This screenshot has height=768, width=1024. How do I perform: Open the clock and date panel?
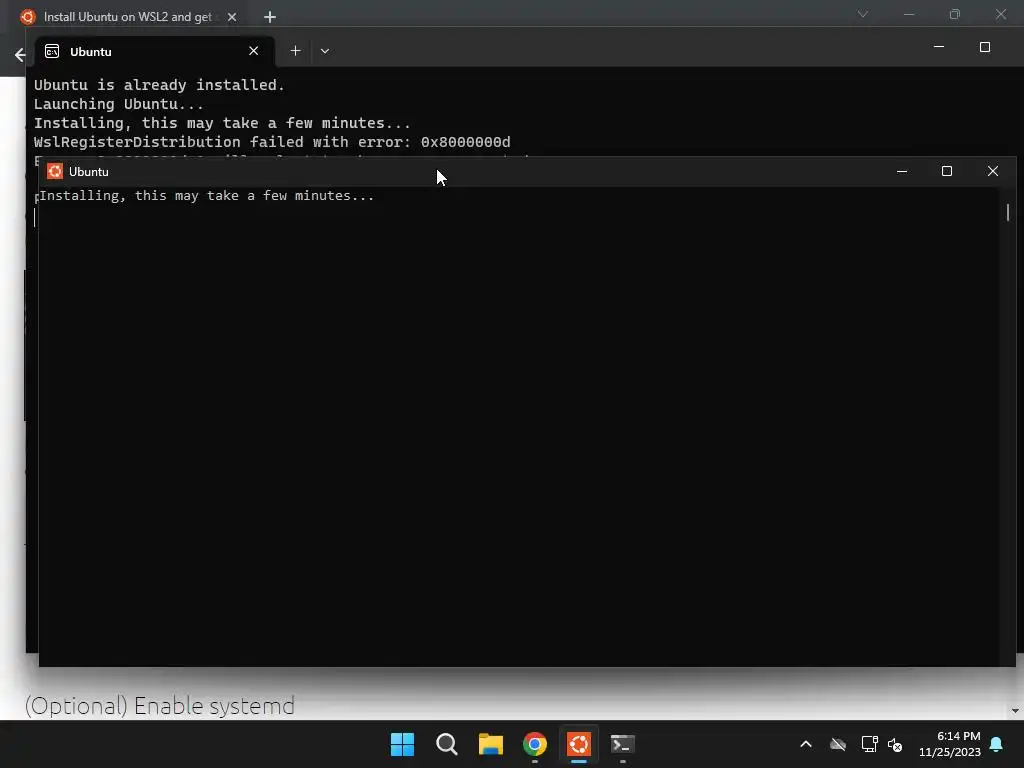click(x=950, y=744)
